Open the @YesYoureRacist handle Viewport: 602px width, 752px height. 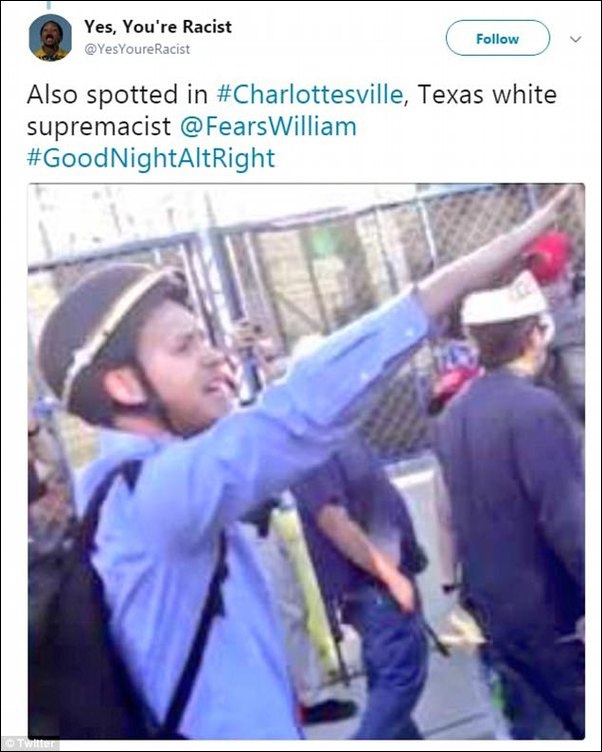[x=137, y=49]
